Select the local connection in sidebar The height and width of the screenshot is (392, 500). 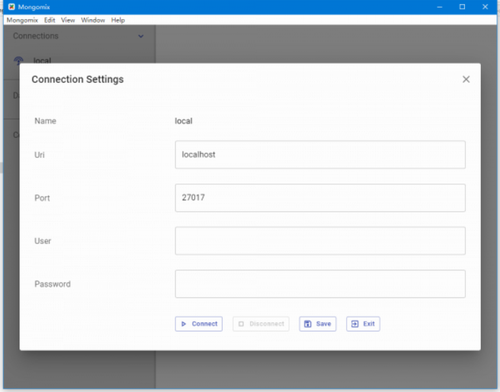[x=42, y=60]
